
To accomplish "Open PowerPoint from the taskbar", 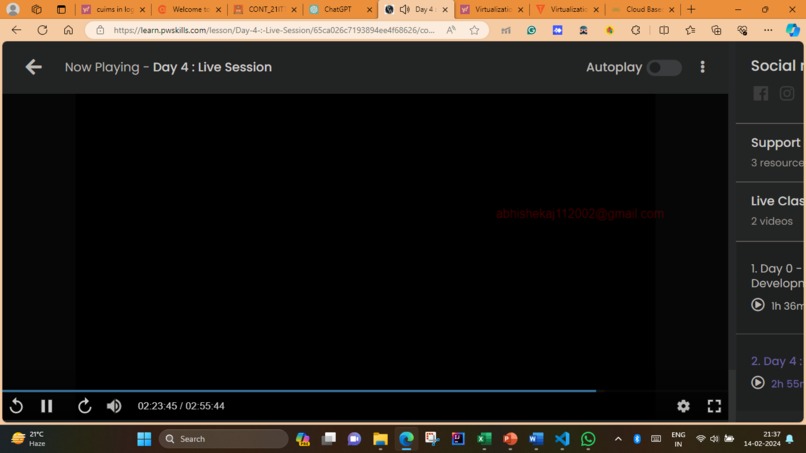I will 510,439.
